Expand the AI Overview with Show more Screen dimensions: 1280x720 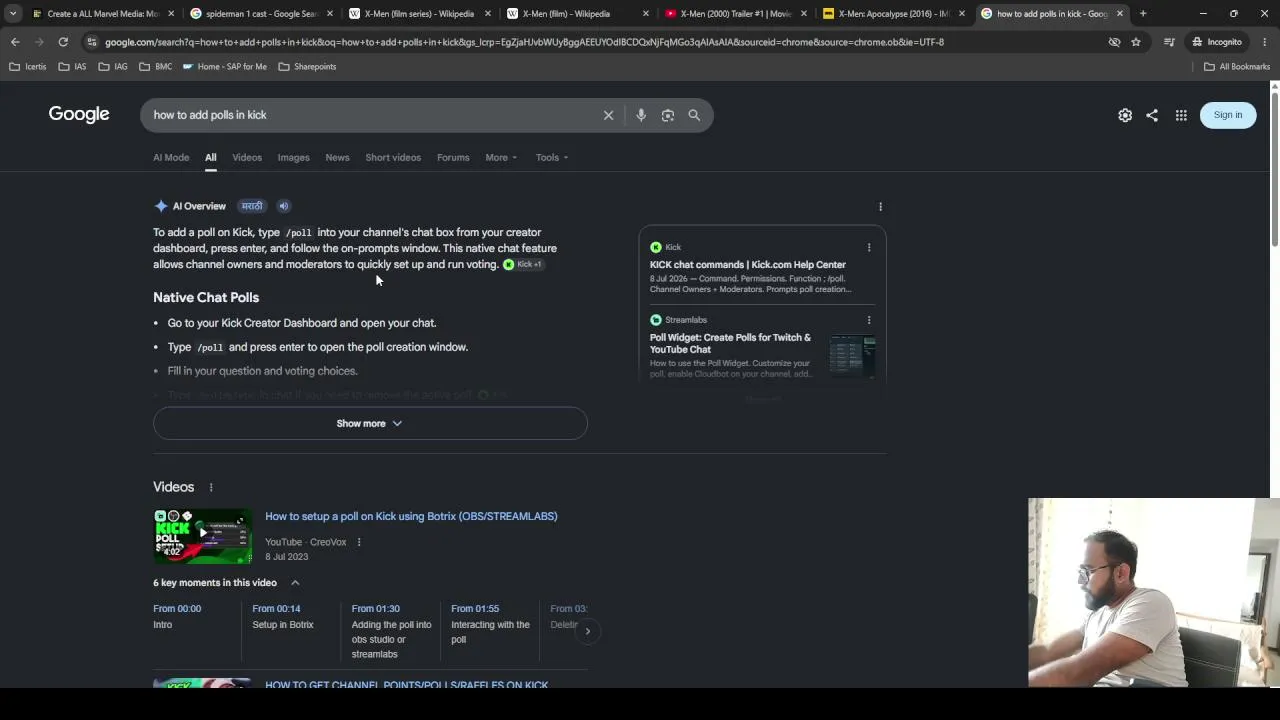pyautogui.click(x=370, y=423)
